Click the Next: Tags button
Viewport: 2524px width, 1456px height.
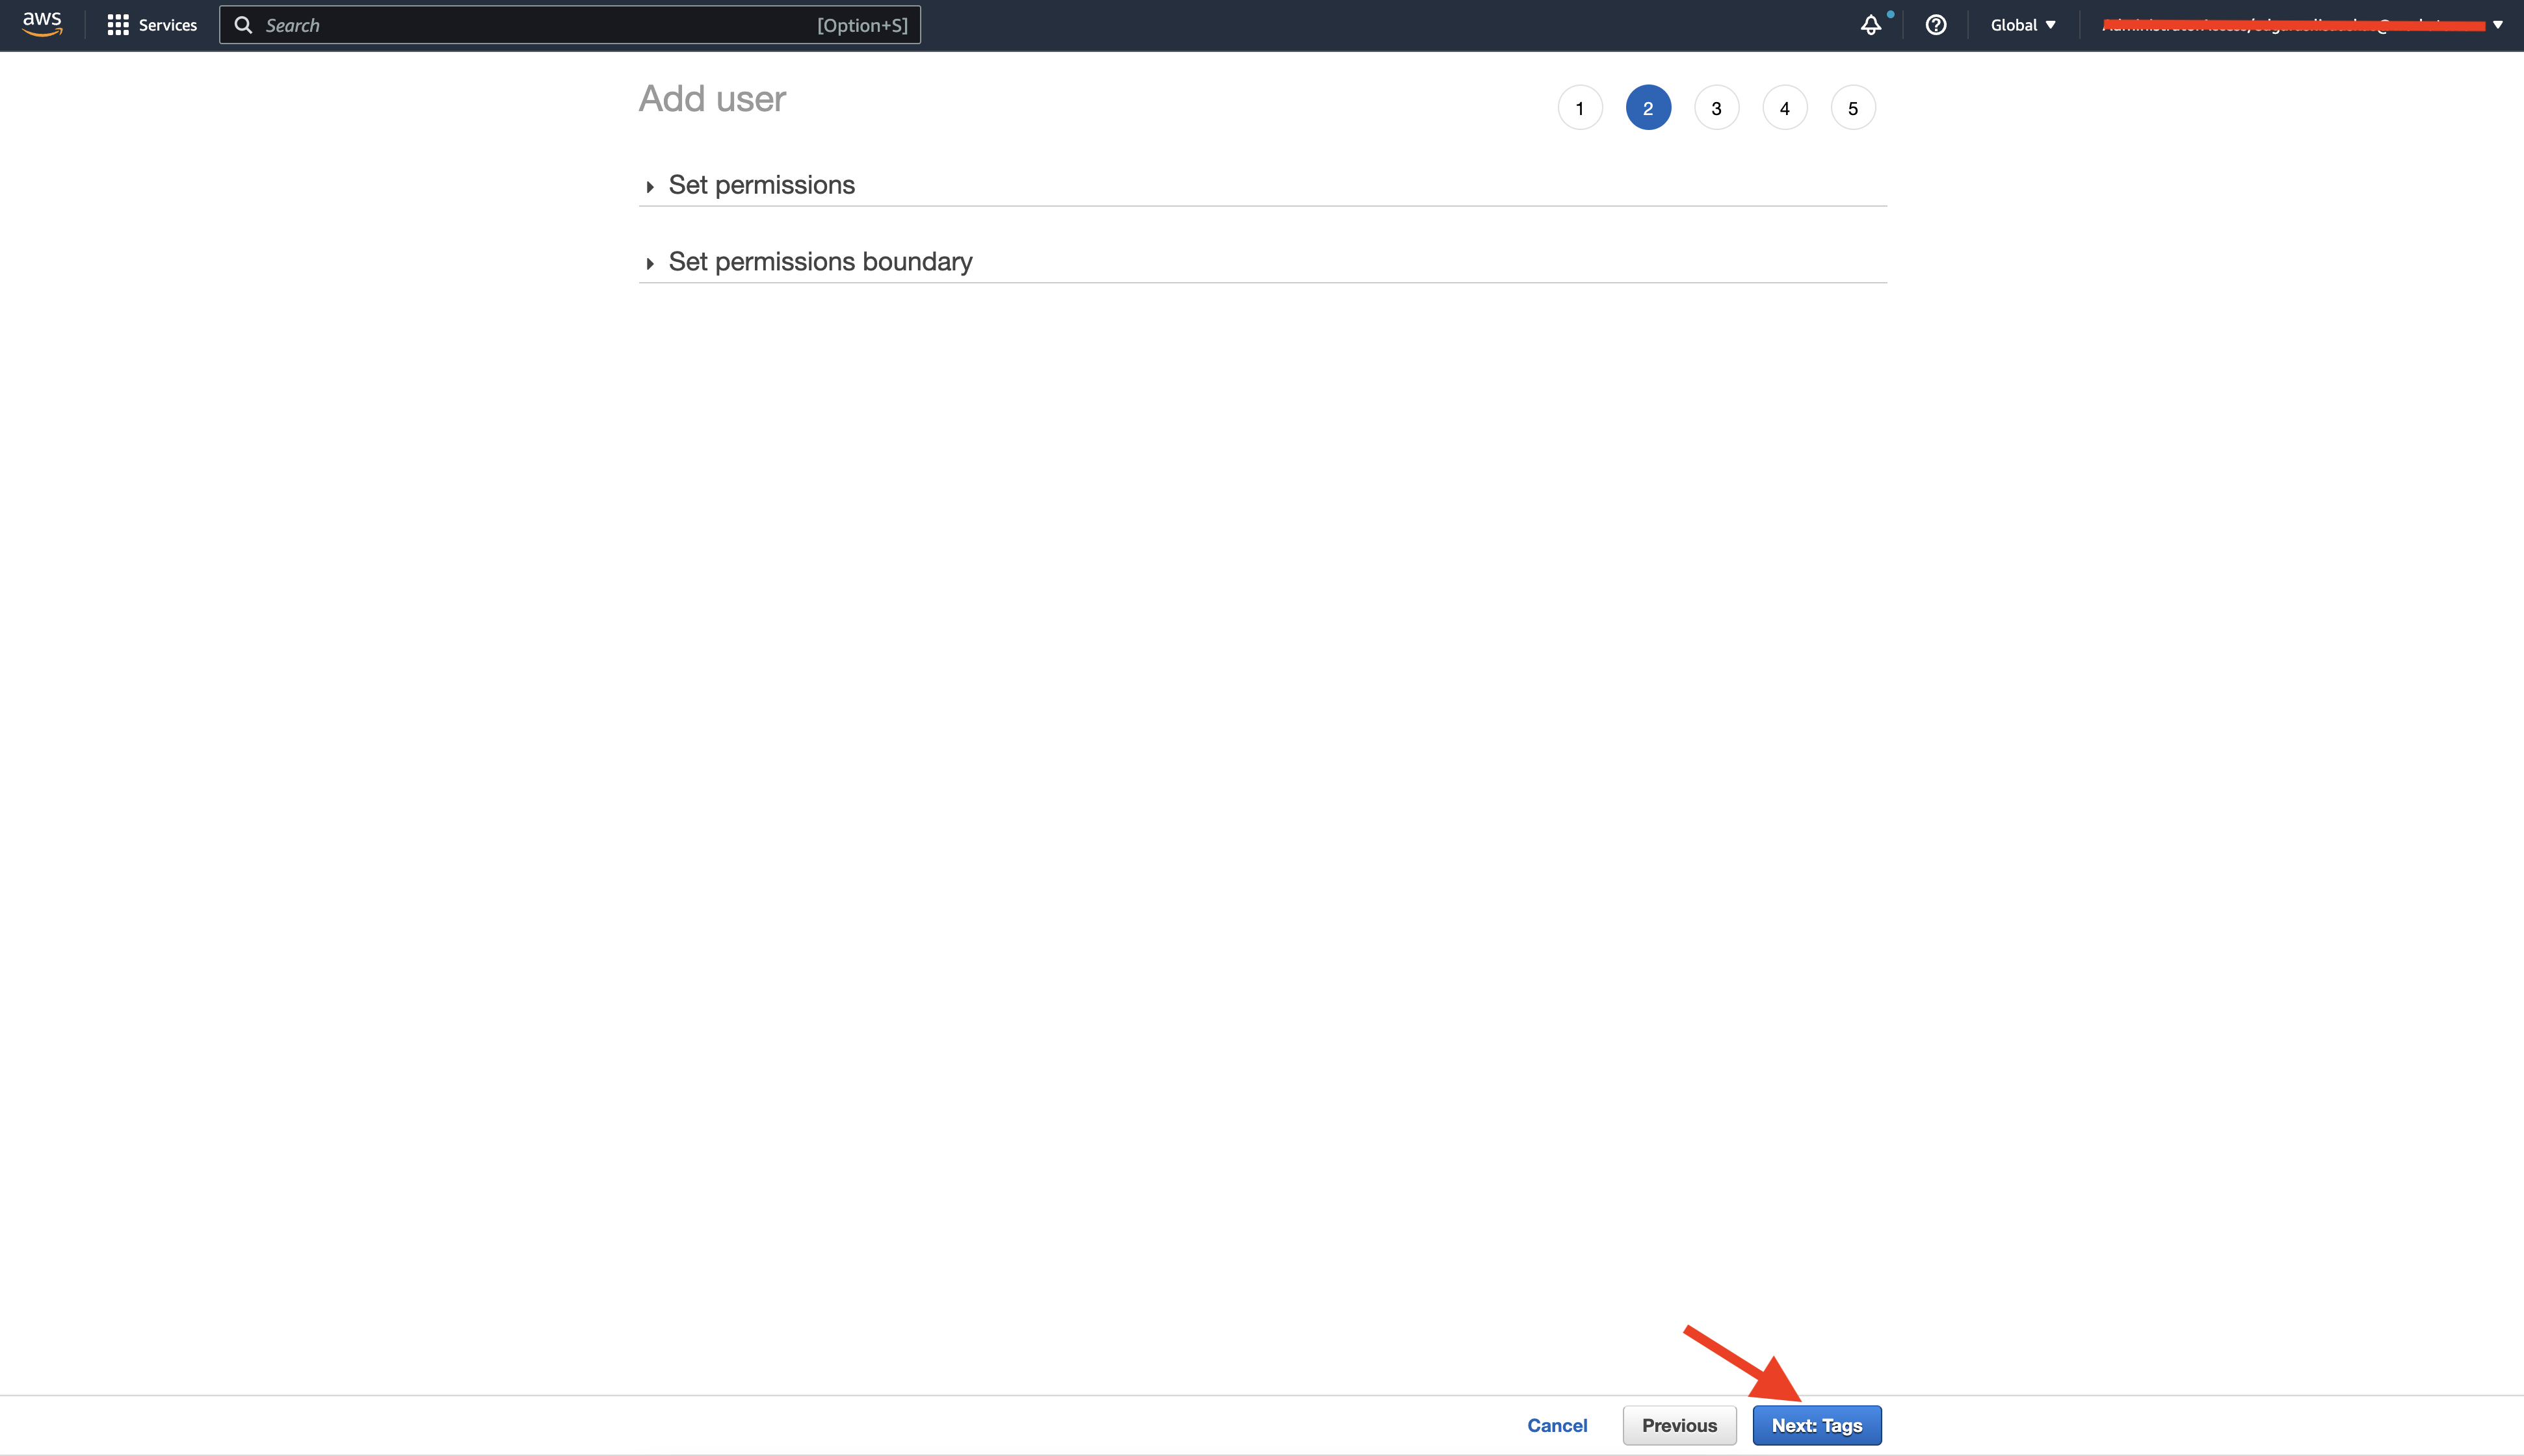click(x=1817, y=1425)
